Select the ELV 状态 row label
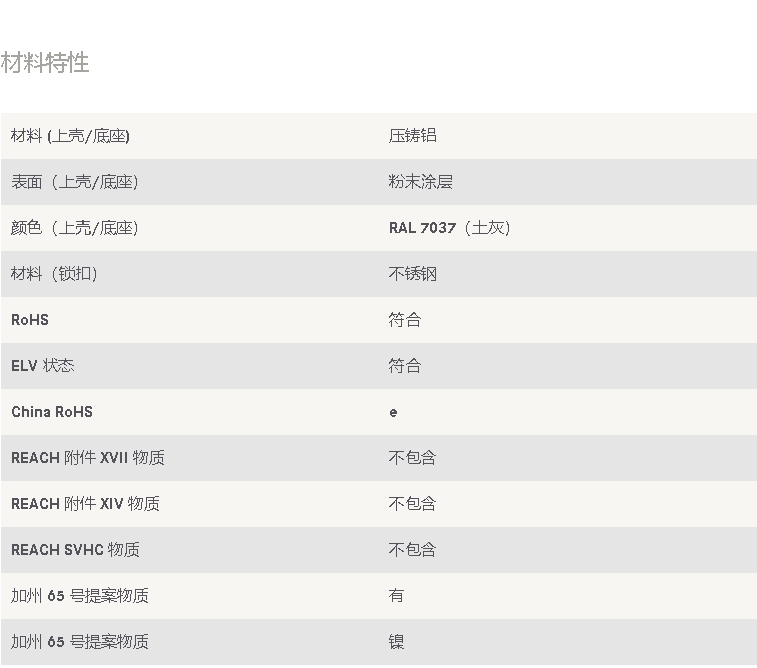 pos(42,366)
